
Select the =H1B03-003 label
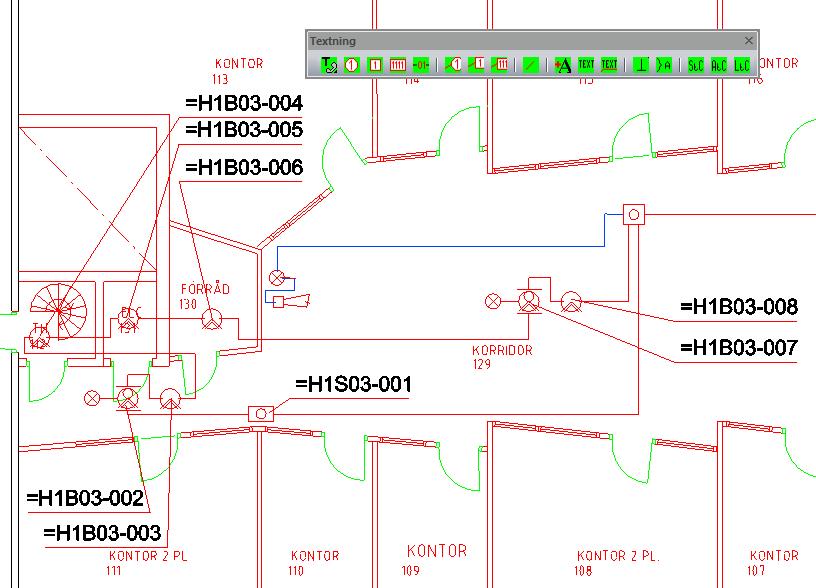103,533
